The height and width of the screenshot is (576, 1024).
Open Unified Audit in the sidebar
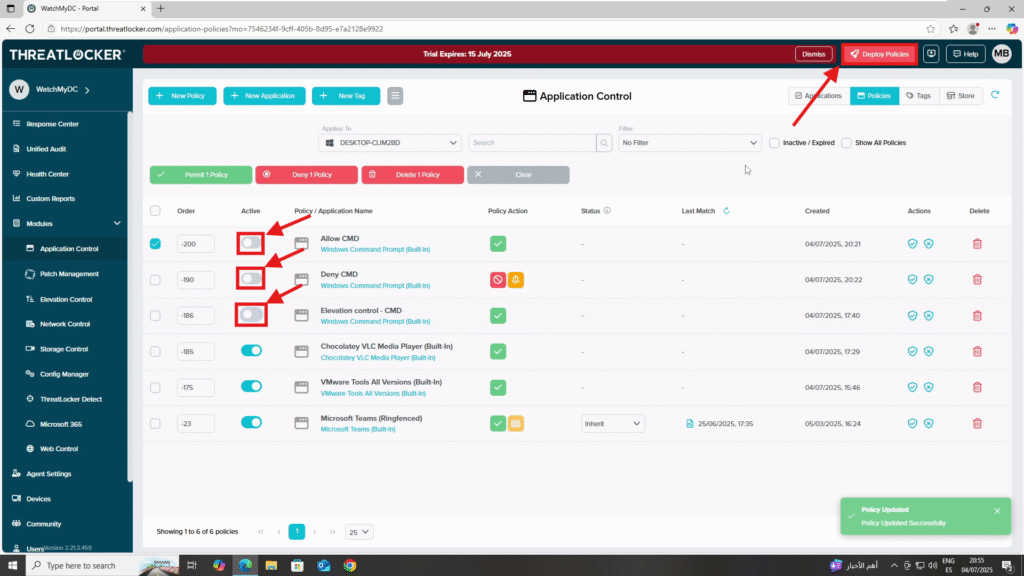click(46, 149)
